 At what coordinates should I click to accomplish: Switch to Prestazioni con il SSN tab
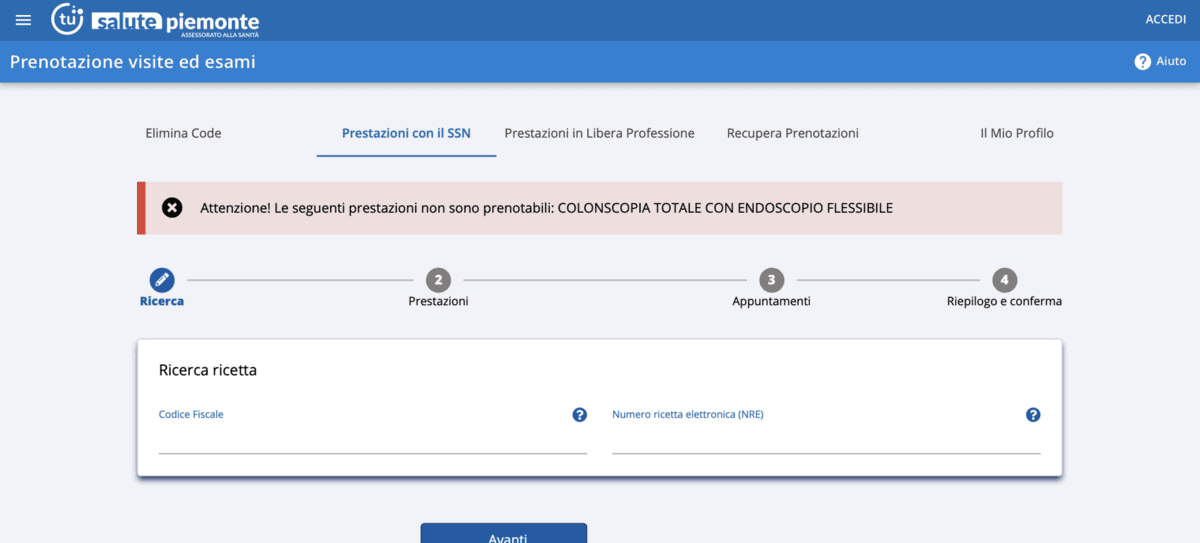point(406,133)
